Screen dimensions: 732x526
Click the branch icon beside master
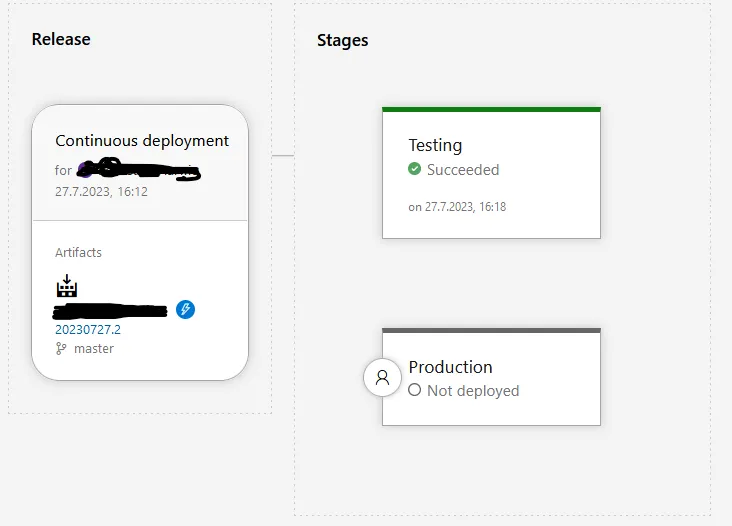click(62, 349)
